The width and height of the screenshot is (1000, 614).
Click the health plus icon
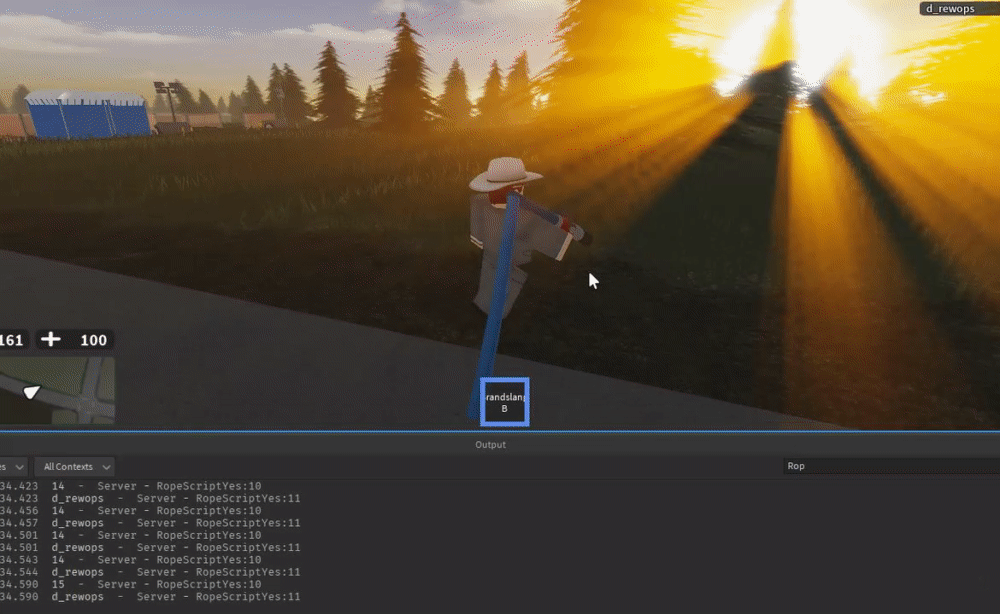click(x=50, y=339)
